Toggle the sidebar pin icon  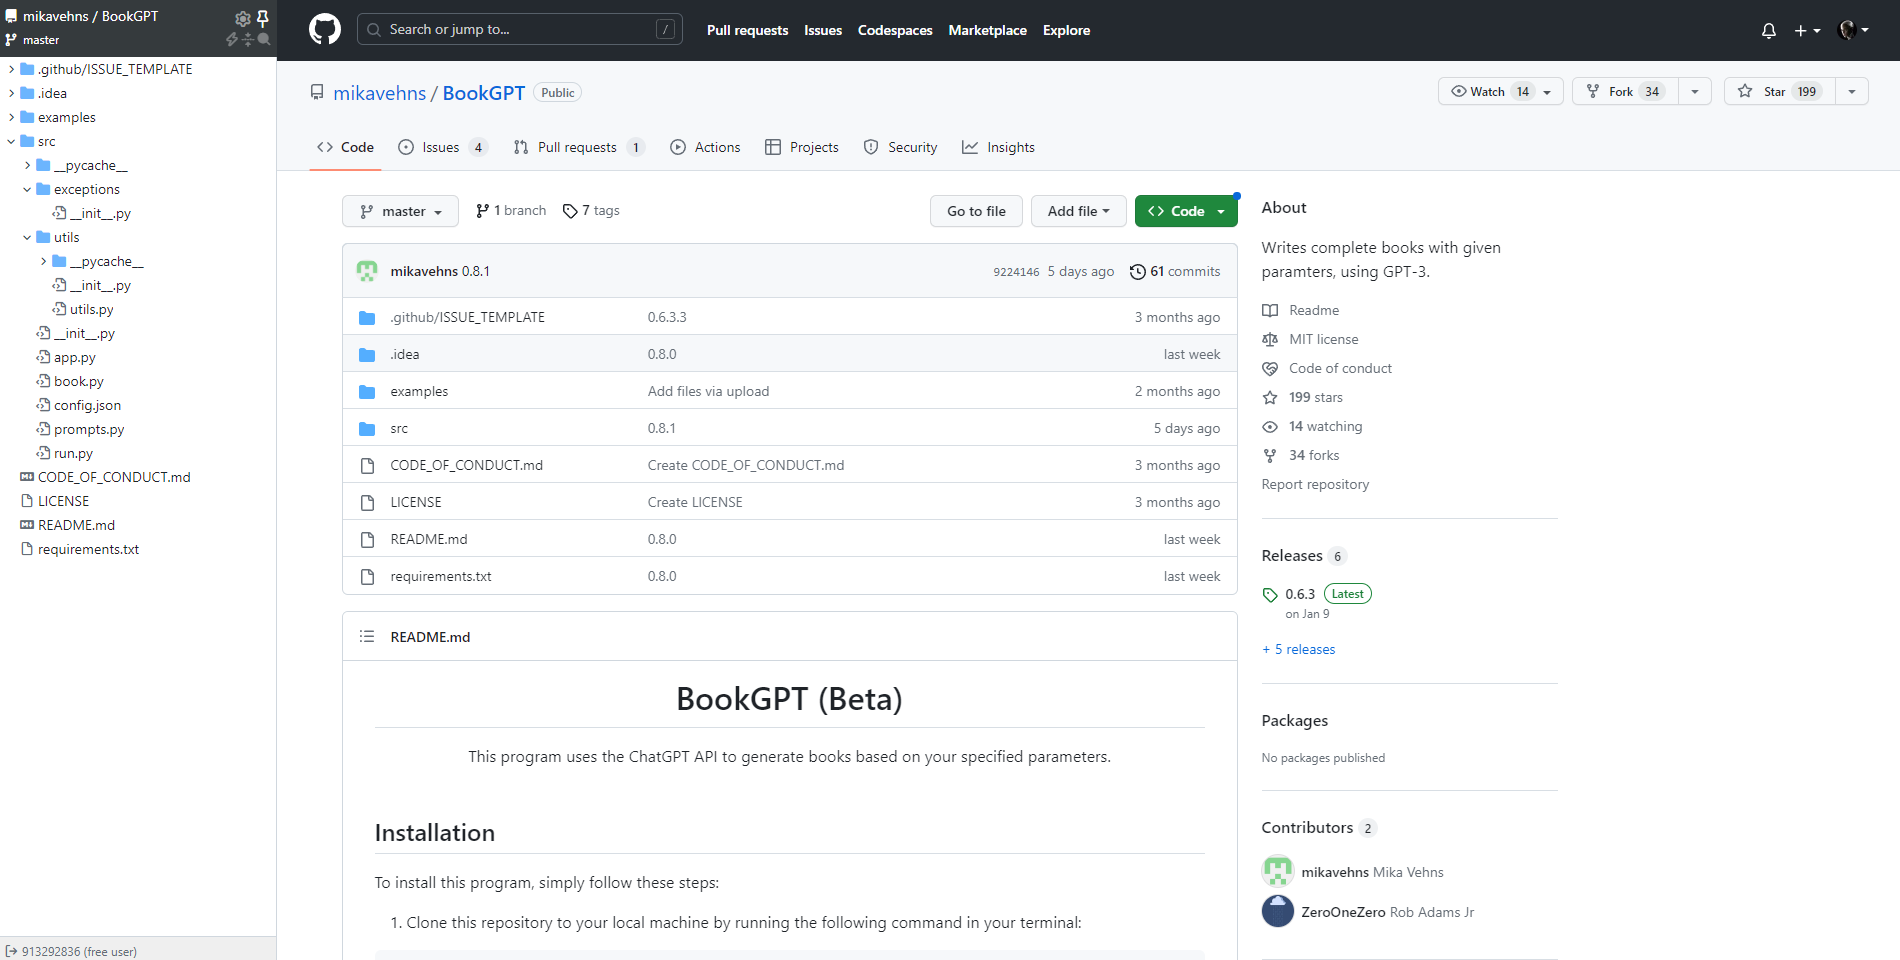(x=263, y=18)
